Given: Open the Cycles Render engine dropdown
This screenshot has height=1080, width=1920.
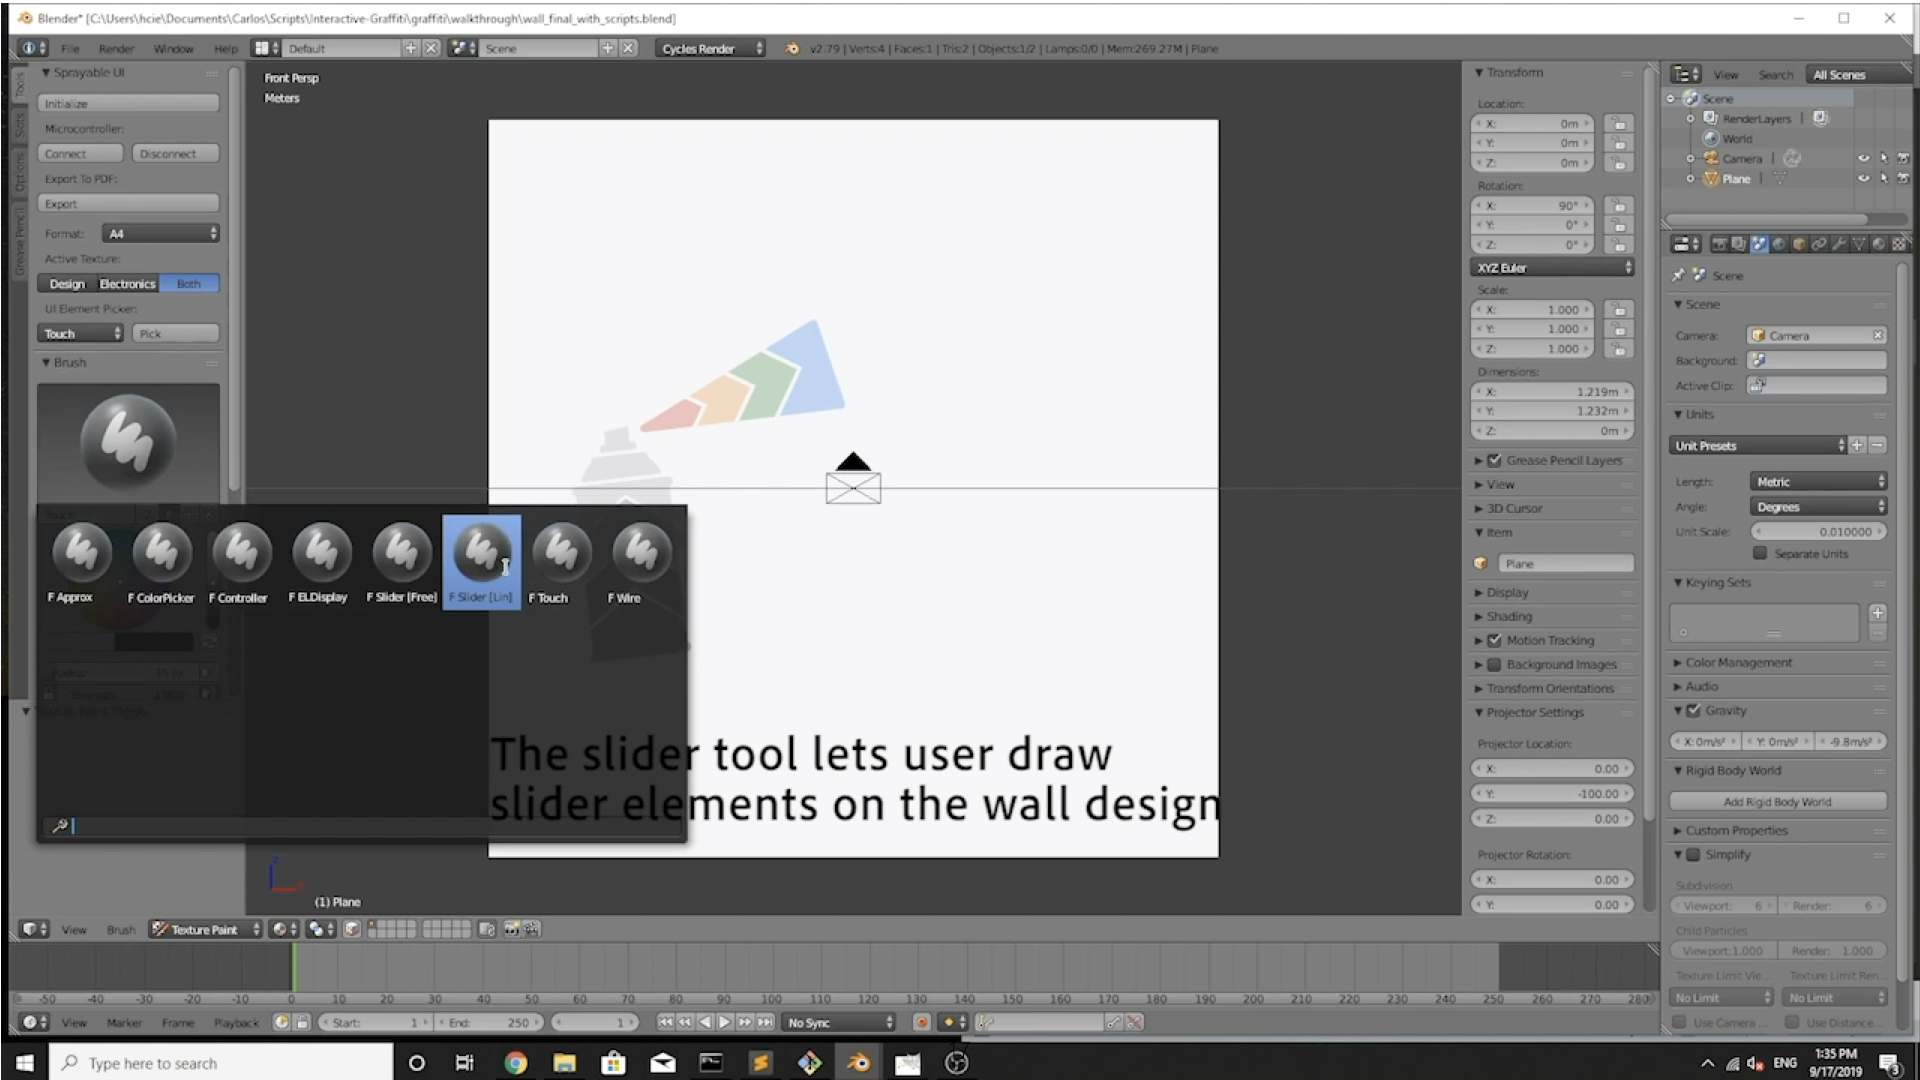Looking at the screenshot, I should pos(711,48).
